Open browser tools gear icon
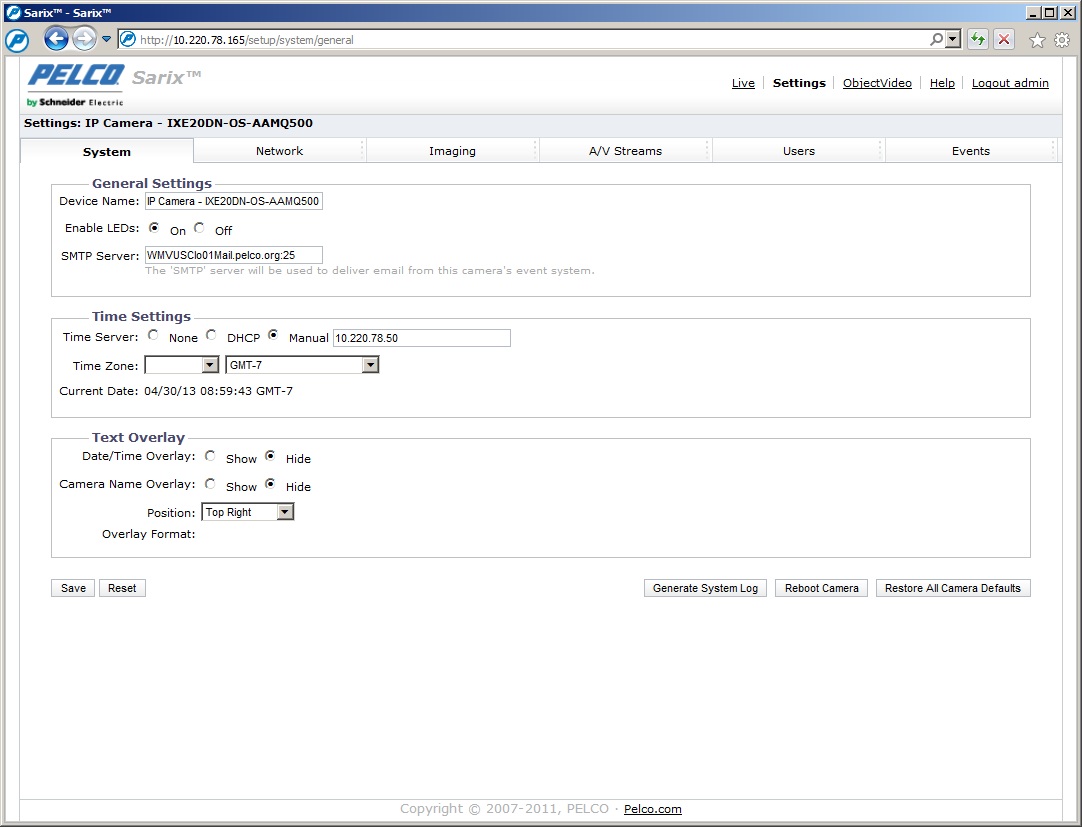The width and height of the screenshot is (1082, 827). 1062,40
